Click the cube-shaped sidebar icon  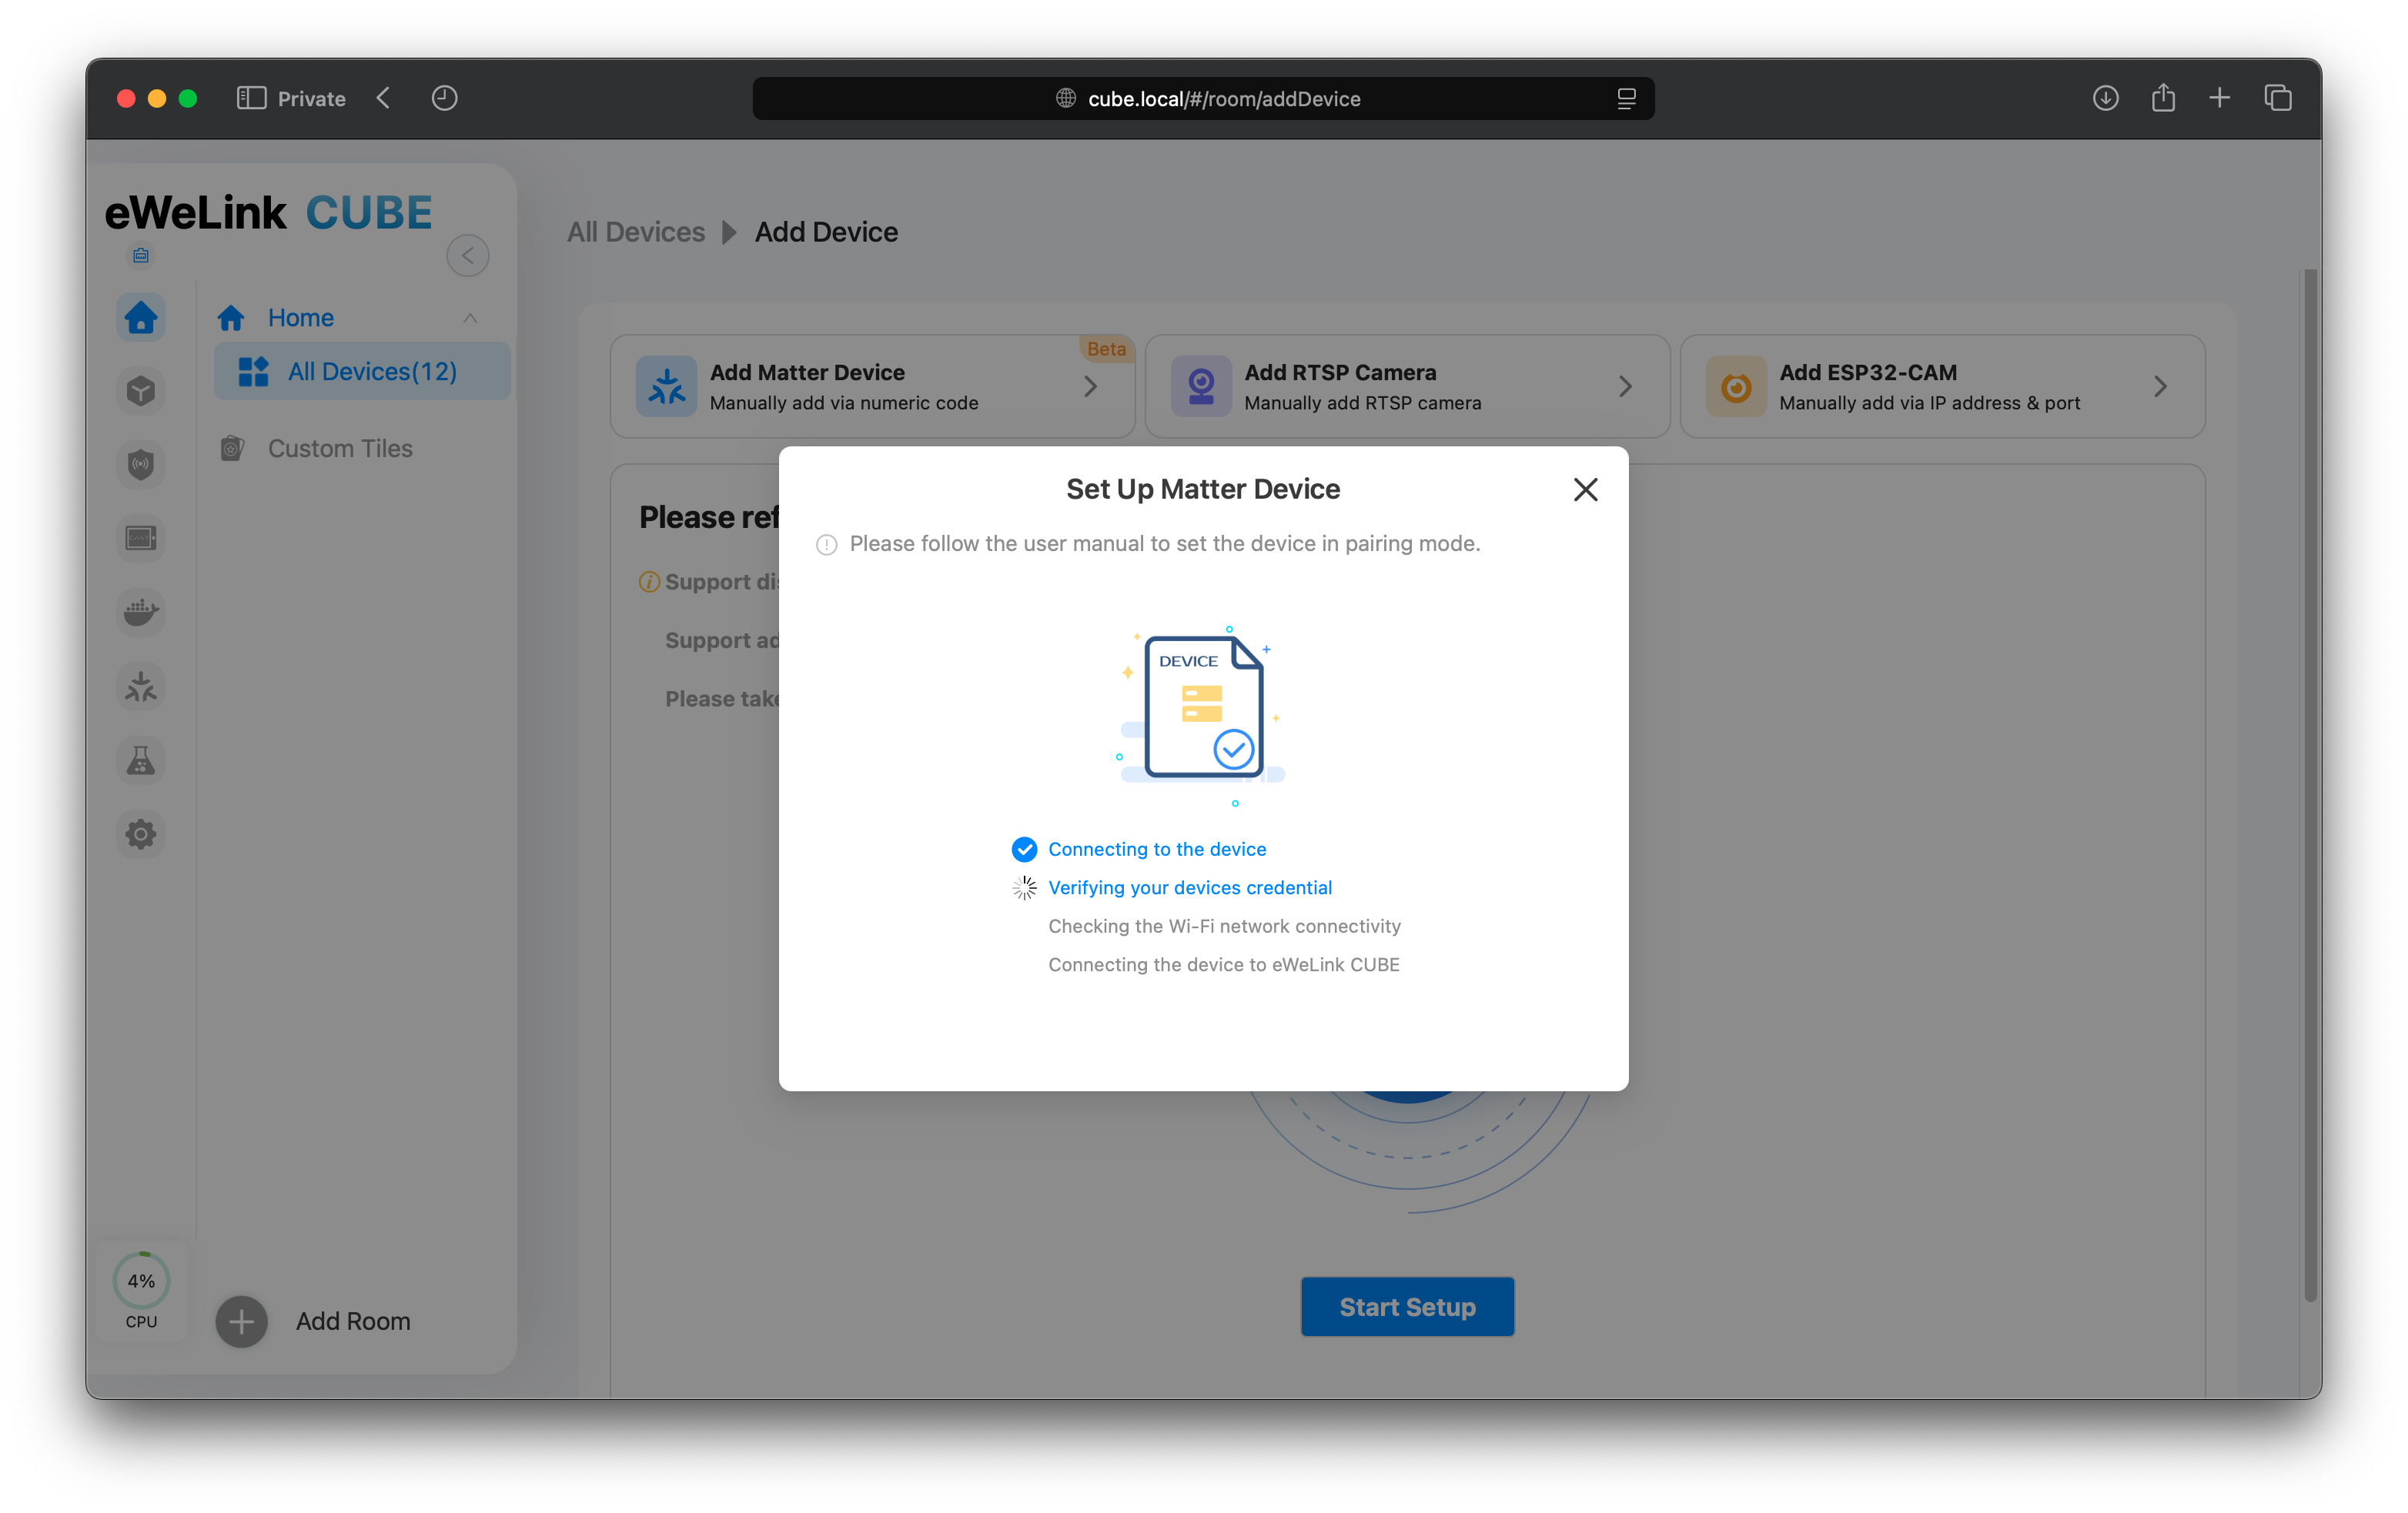click(141, 391)
